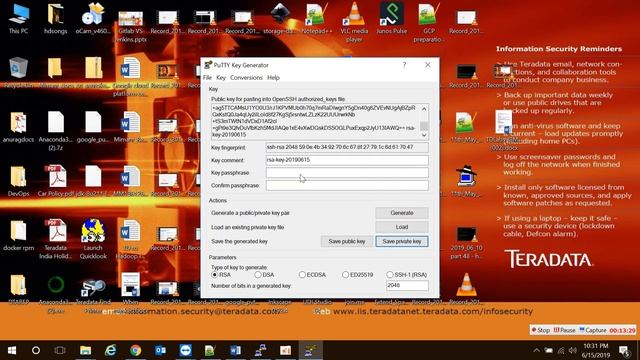Pause the oCam recording

pyautogui.click(x=564, y=330)
